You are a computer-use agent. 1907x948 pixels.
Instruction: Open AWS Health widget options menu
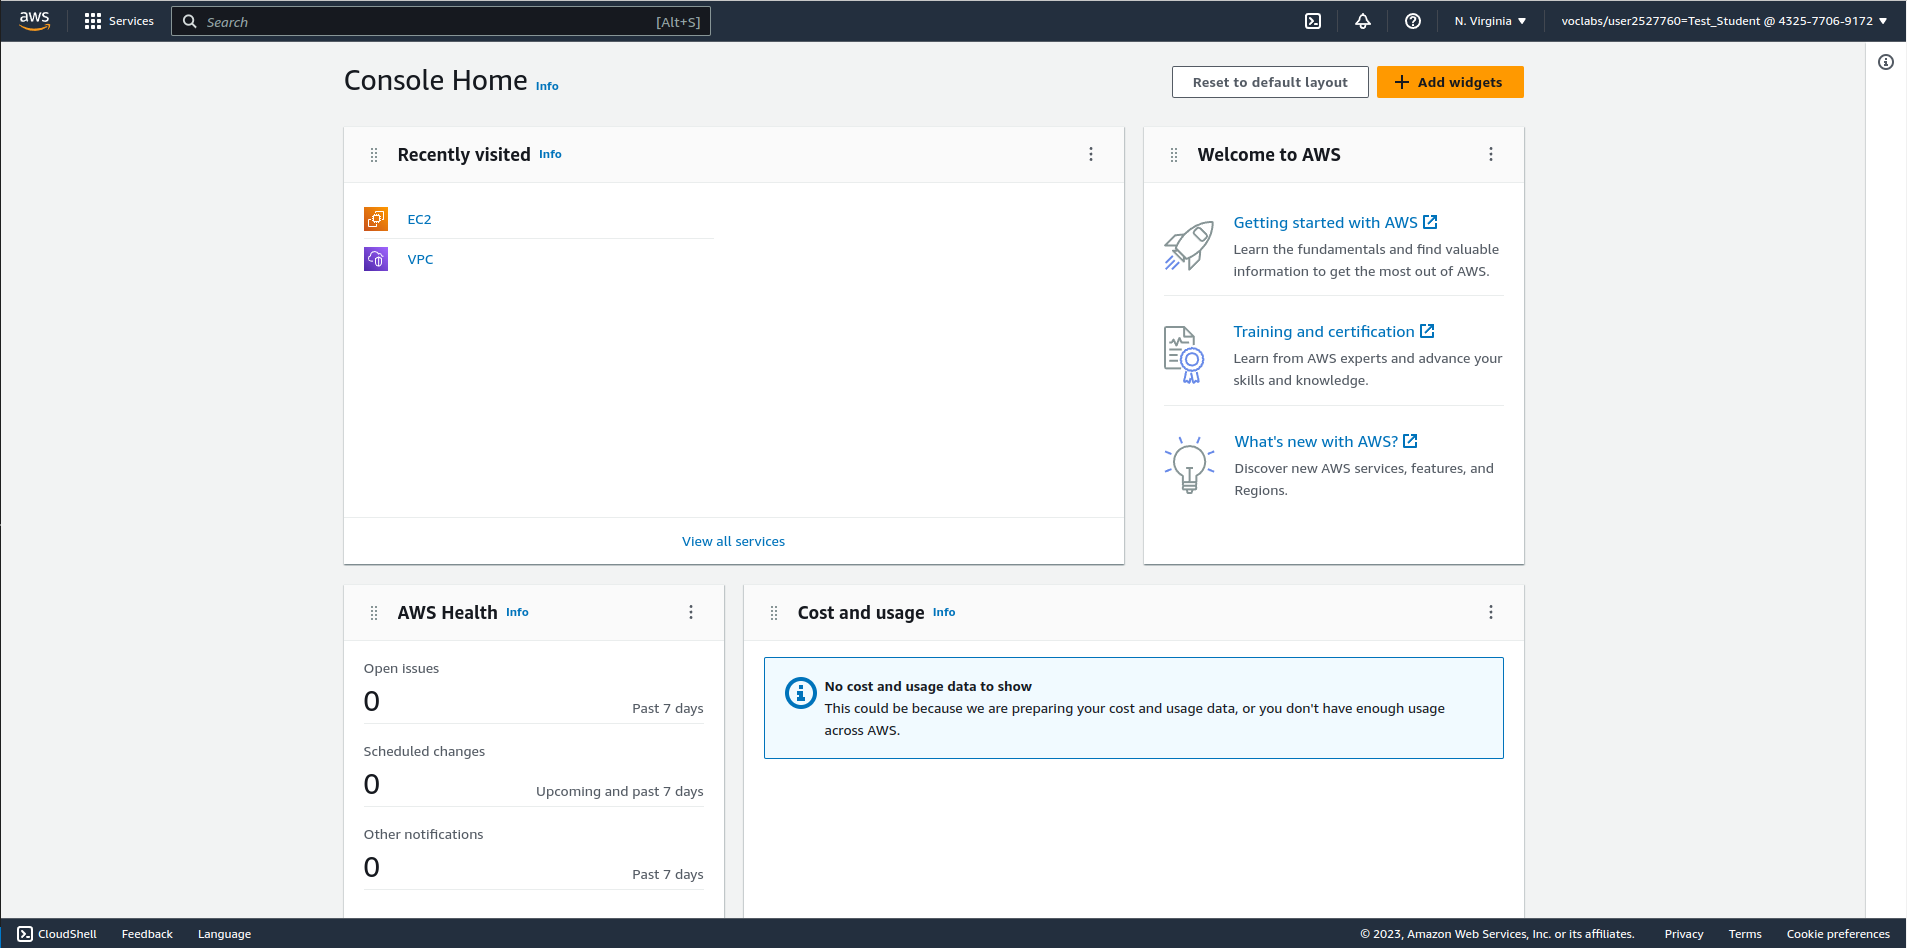tap(691, 612)
